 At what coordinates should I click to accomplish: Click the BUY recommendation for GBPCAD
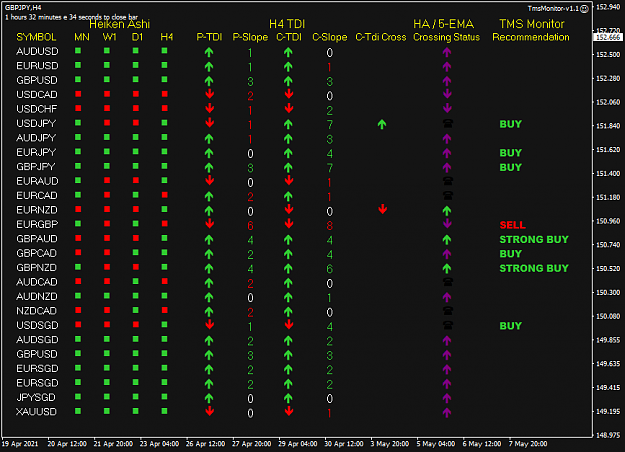(x=511, y=254)
